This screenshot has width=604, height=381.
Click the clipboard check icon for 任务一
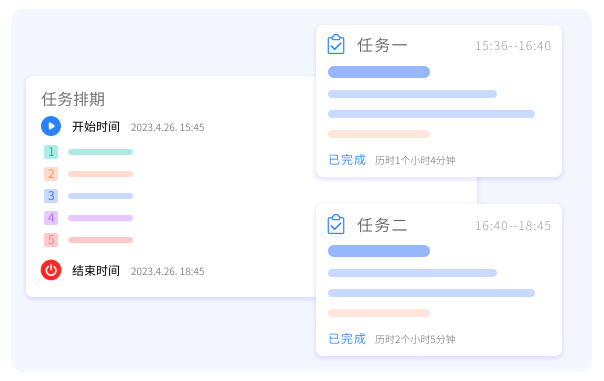click(336, 44)
